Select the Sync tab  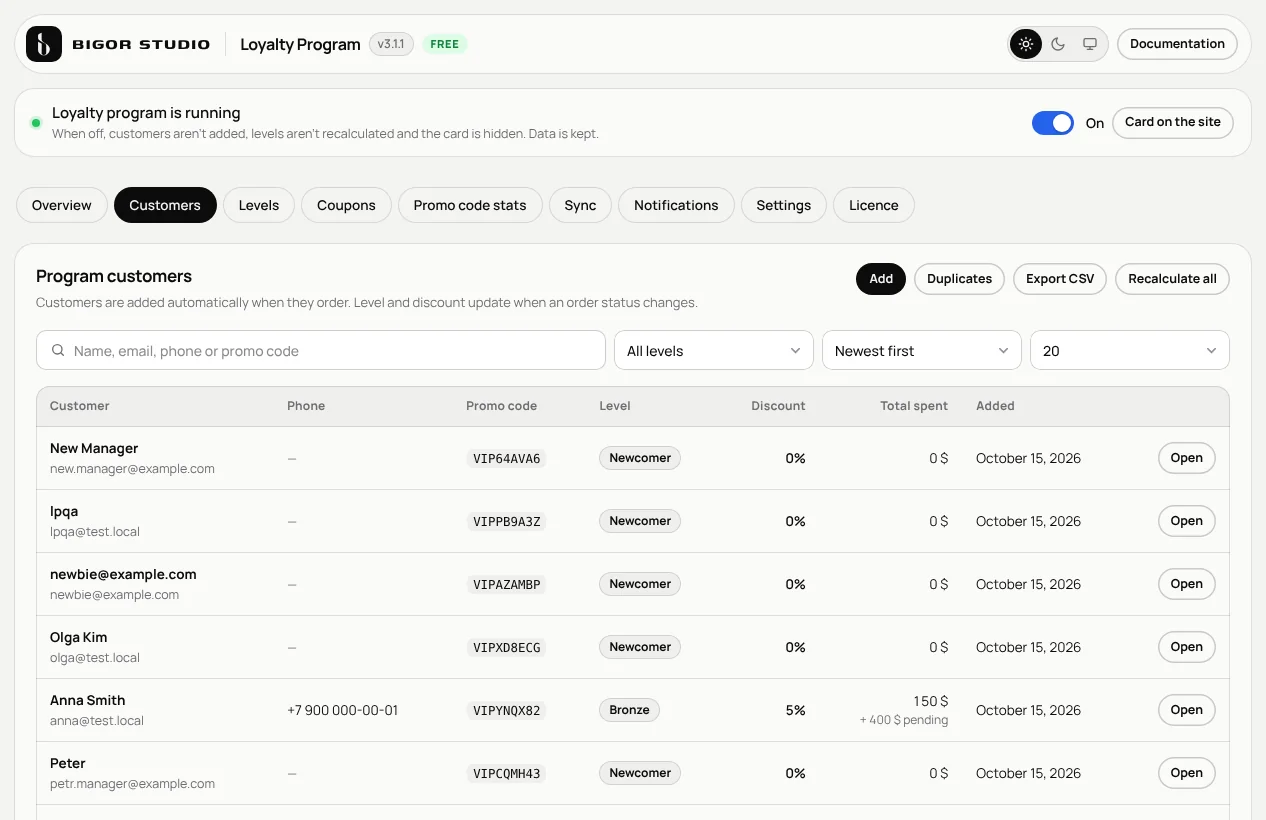(x=580, y=205)
